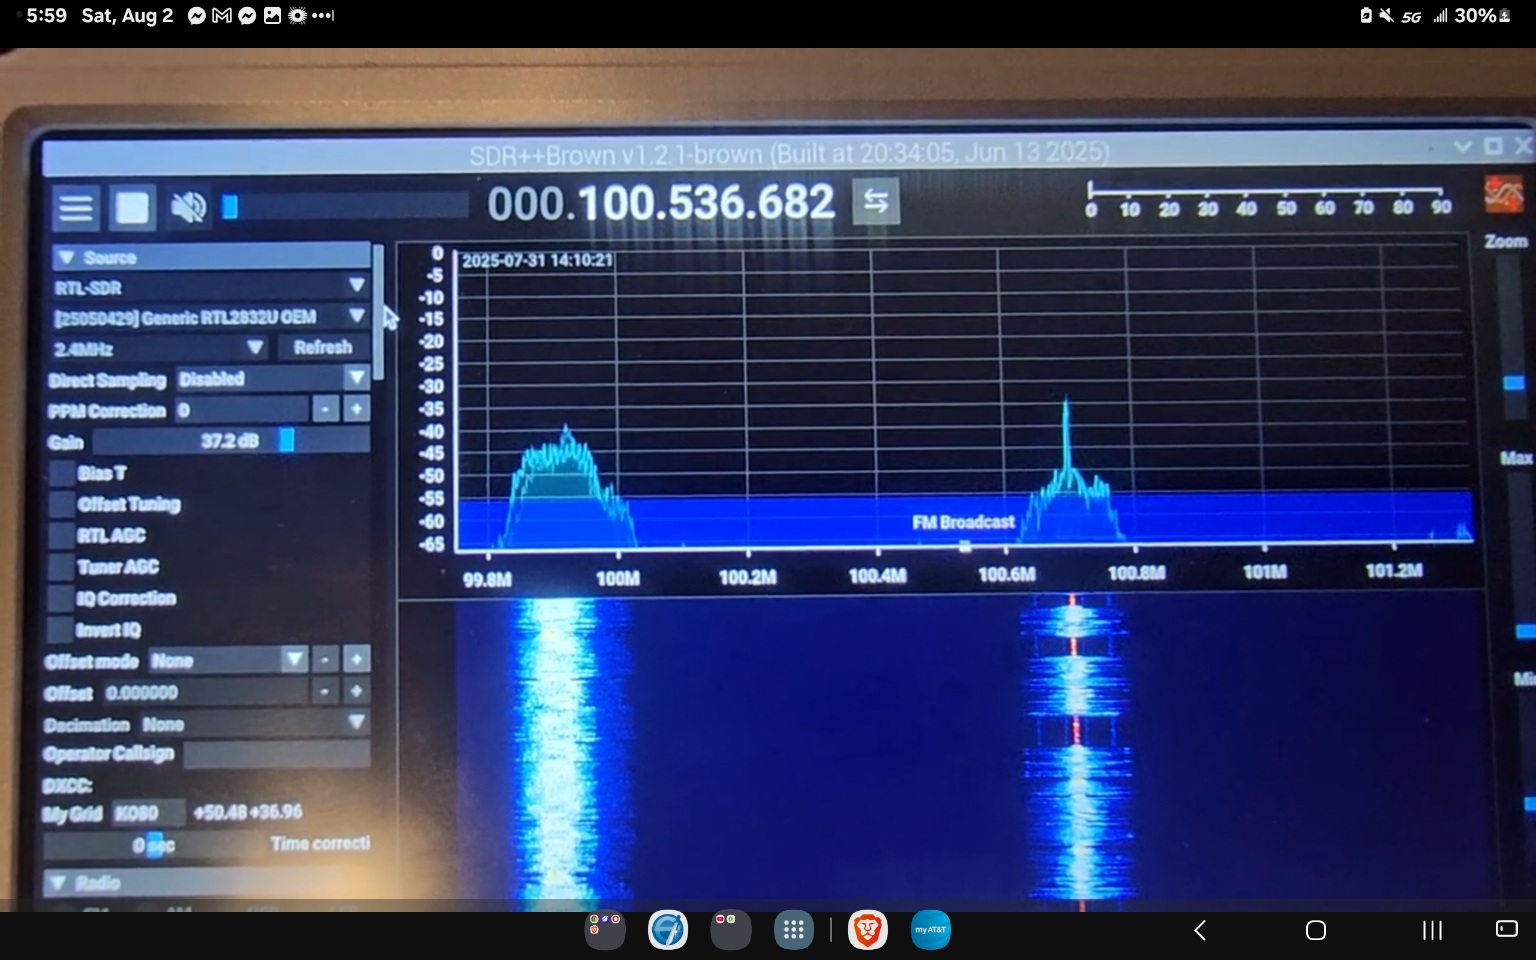Click the My Grid locator field
Viewport: 1536px width, 960px height.
coord(148,813)
